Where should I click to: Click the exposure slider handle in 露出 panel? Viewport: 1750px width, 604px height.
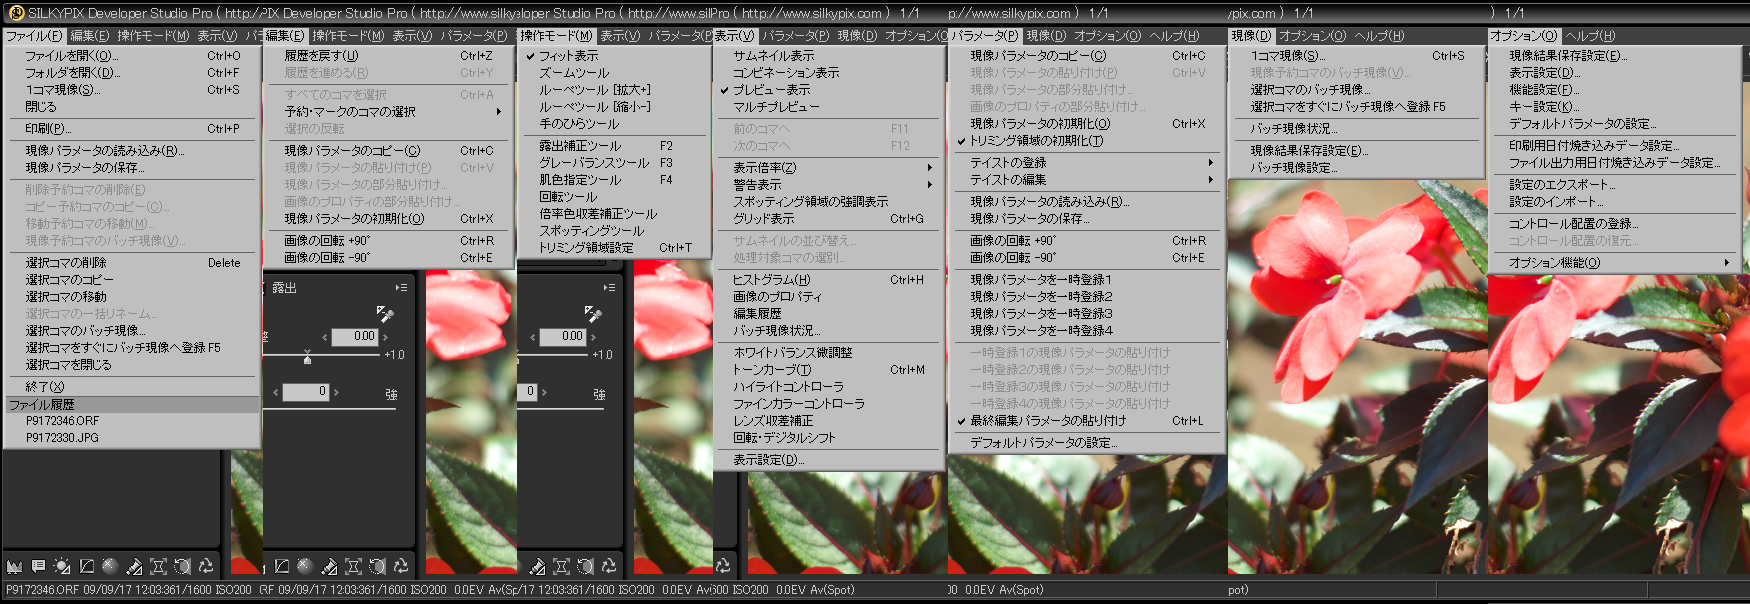(307, 357)
